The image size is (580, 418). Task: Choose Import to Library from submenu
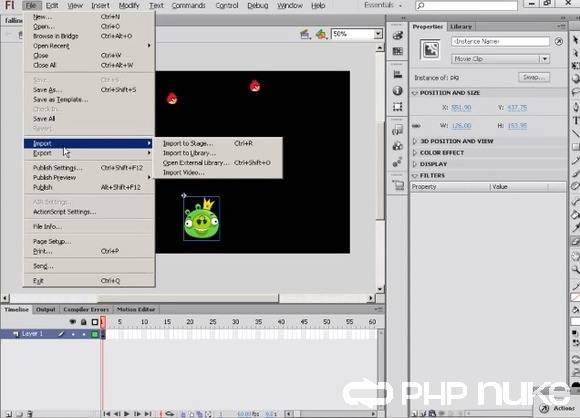(218, 153)
